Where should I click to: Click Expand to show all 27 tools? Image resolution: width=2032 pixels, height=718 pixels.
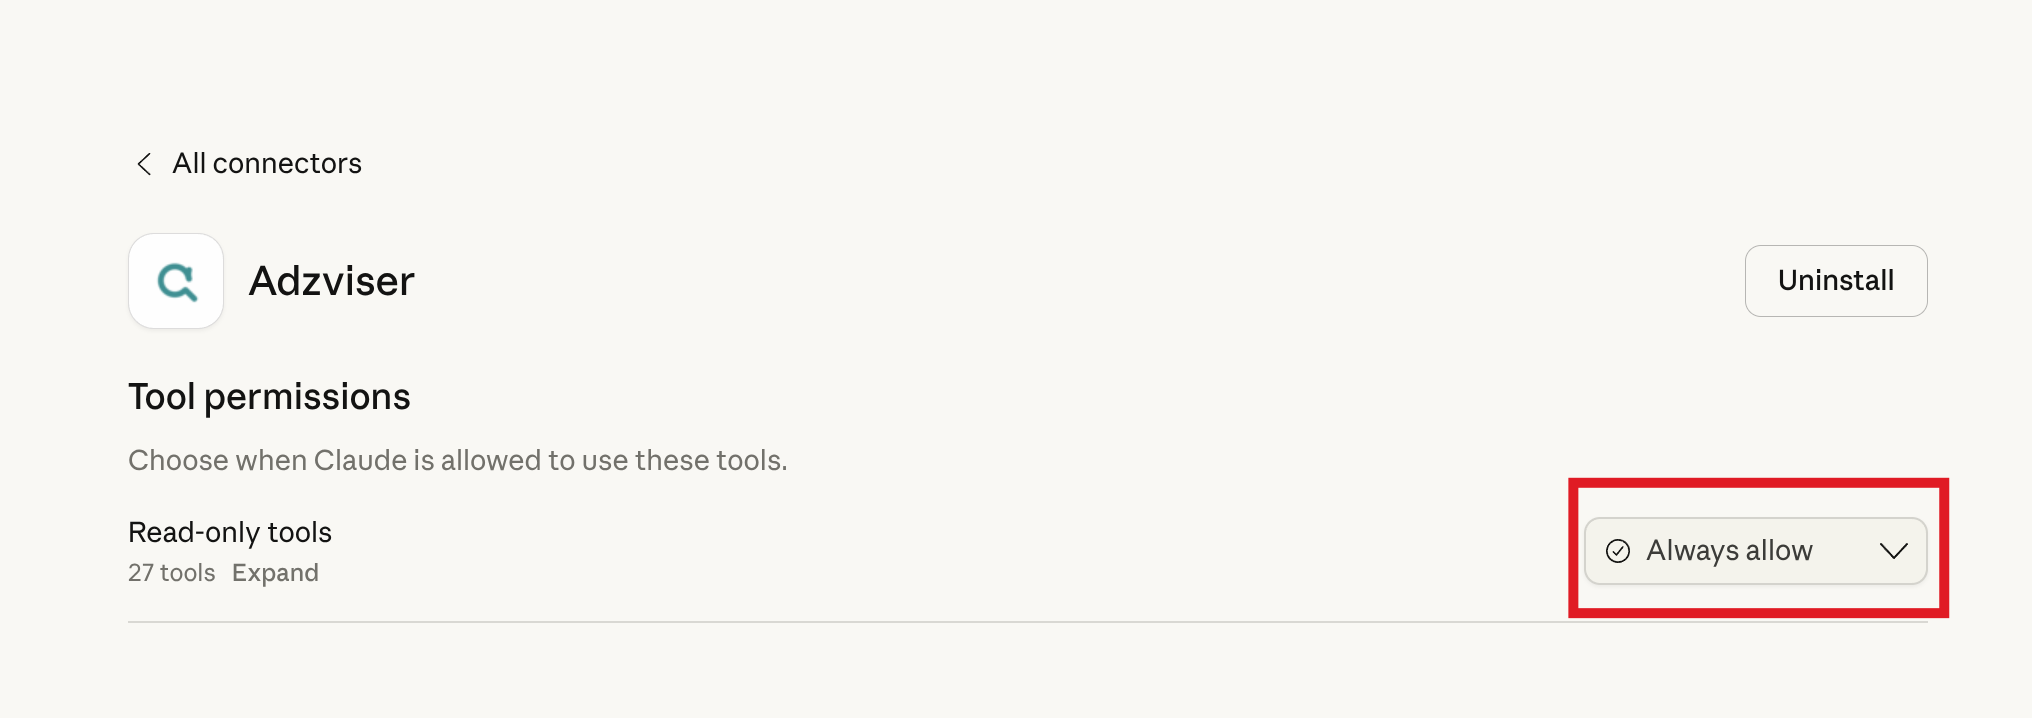tap(275, 572)
